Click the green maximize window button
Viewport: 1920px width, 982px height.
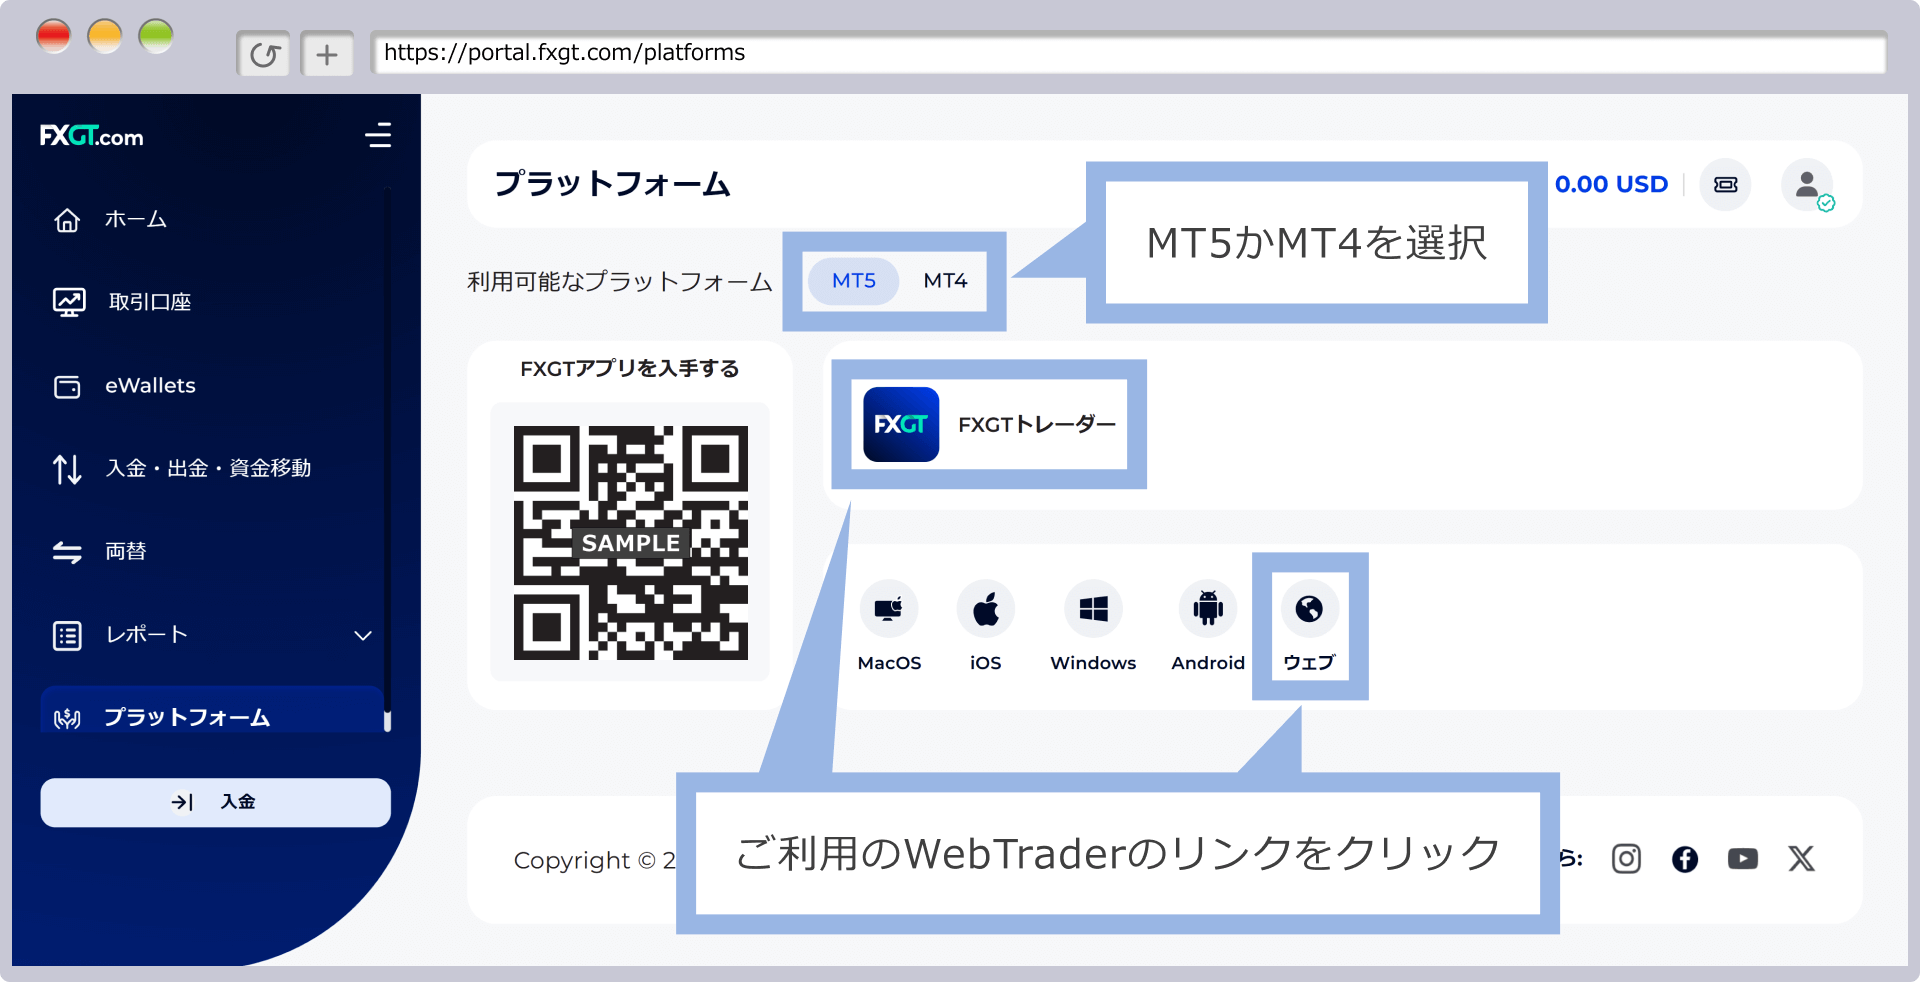pyautogui.click(x=156, y=36)
